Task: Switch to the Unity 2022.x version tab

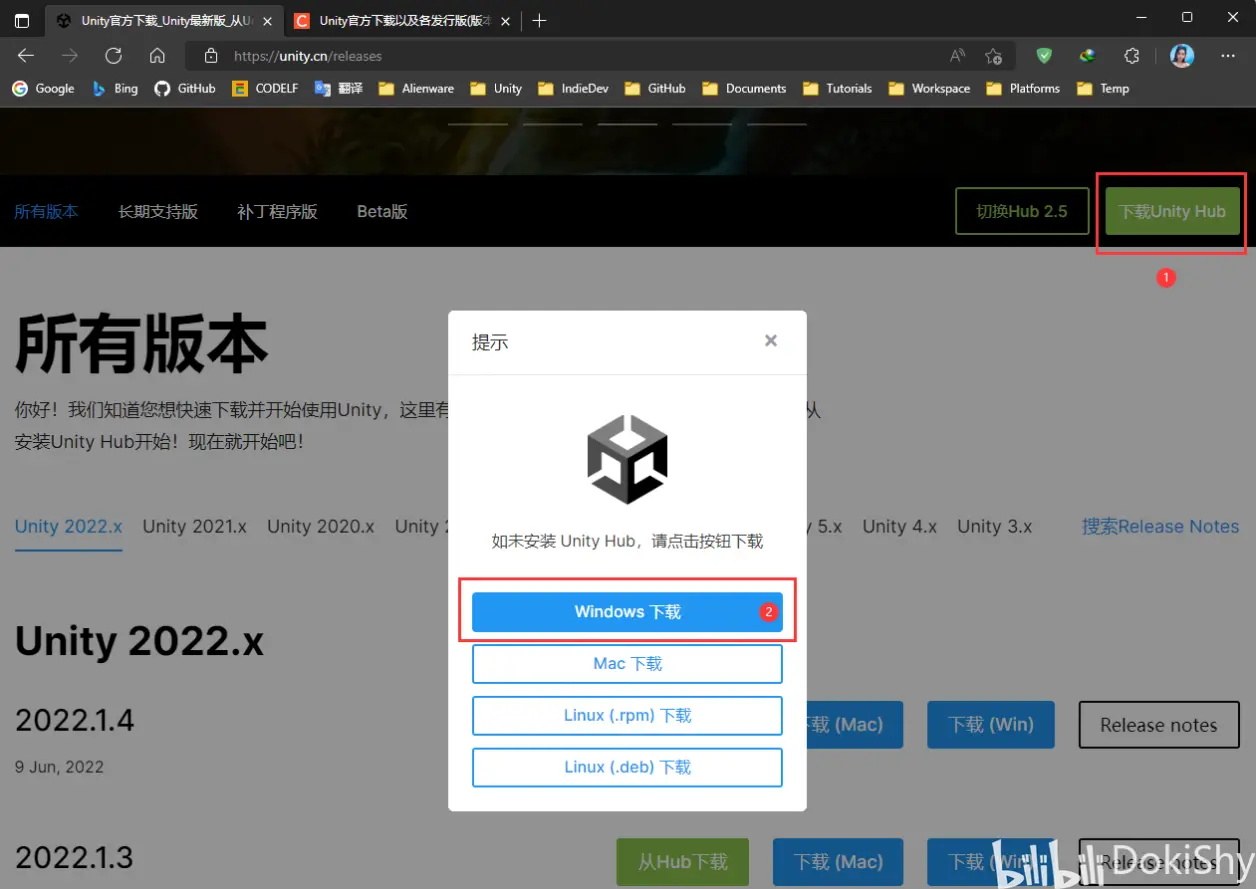Action: (x=68, y=526)
